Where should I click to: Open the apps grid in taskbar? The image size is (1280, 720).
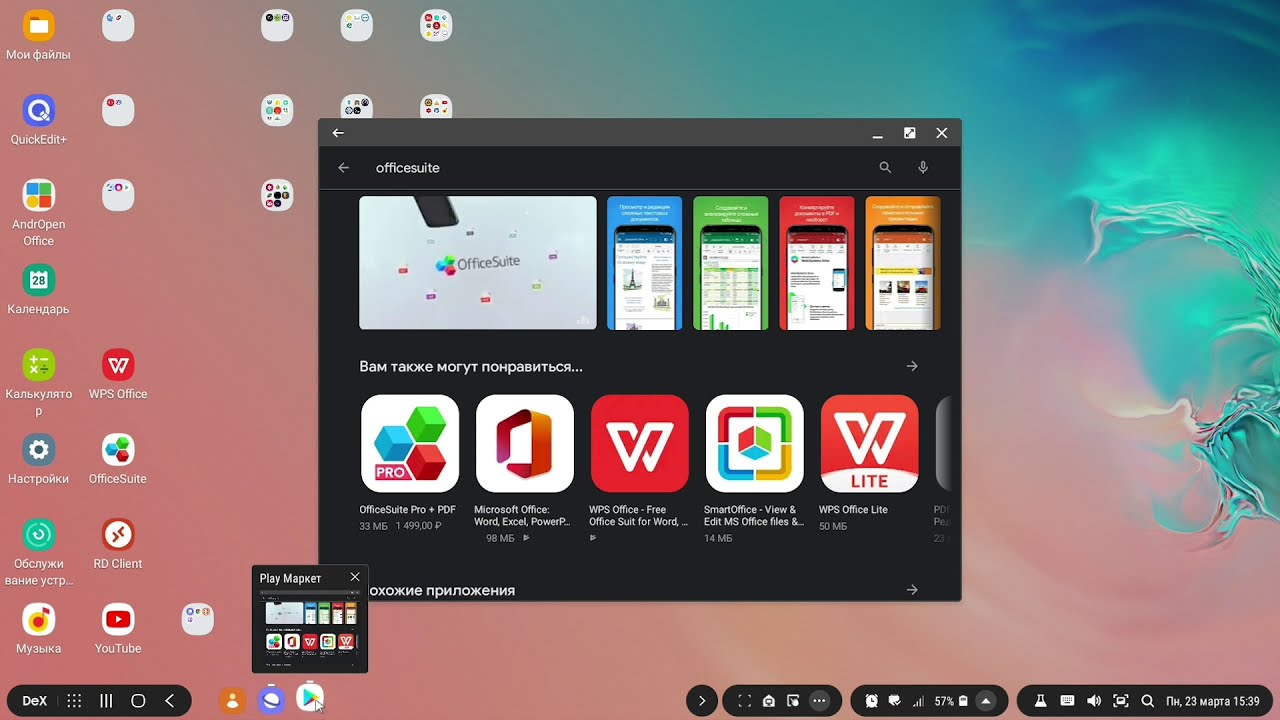tap(74, 701)
